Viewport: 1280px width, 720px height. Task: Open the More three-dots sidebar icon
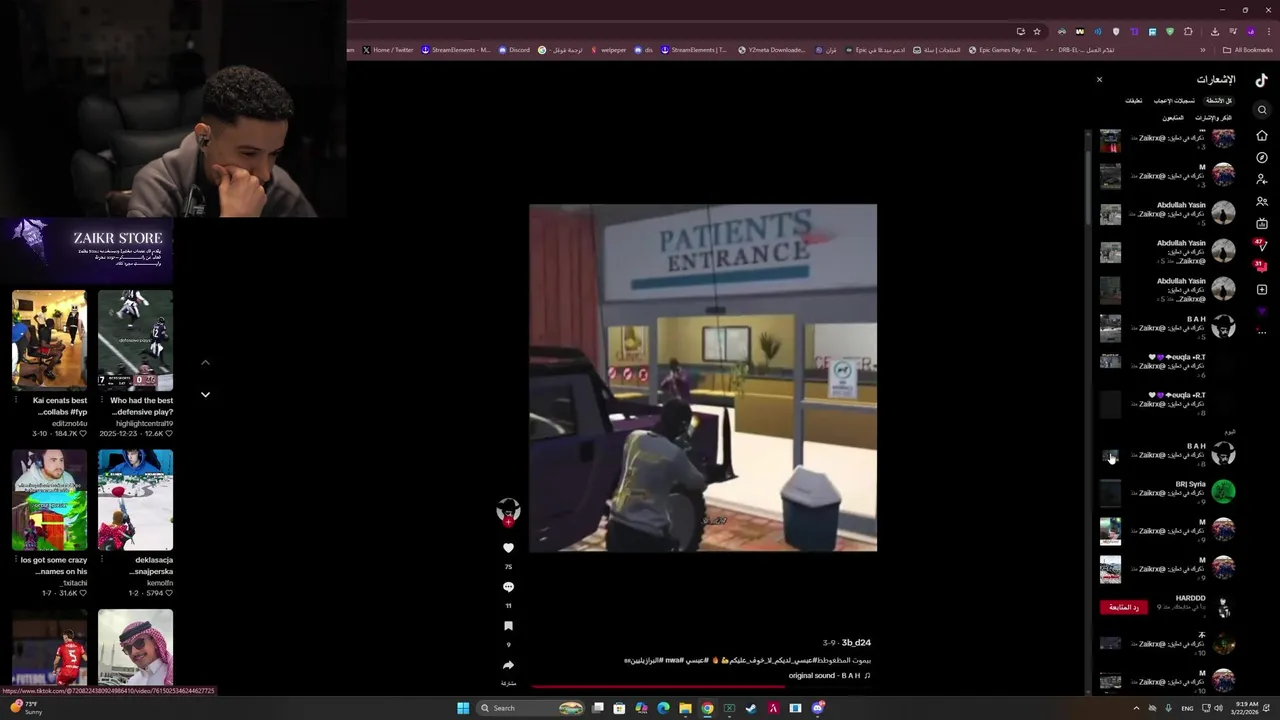(x=1262, y=332)
